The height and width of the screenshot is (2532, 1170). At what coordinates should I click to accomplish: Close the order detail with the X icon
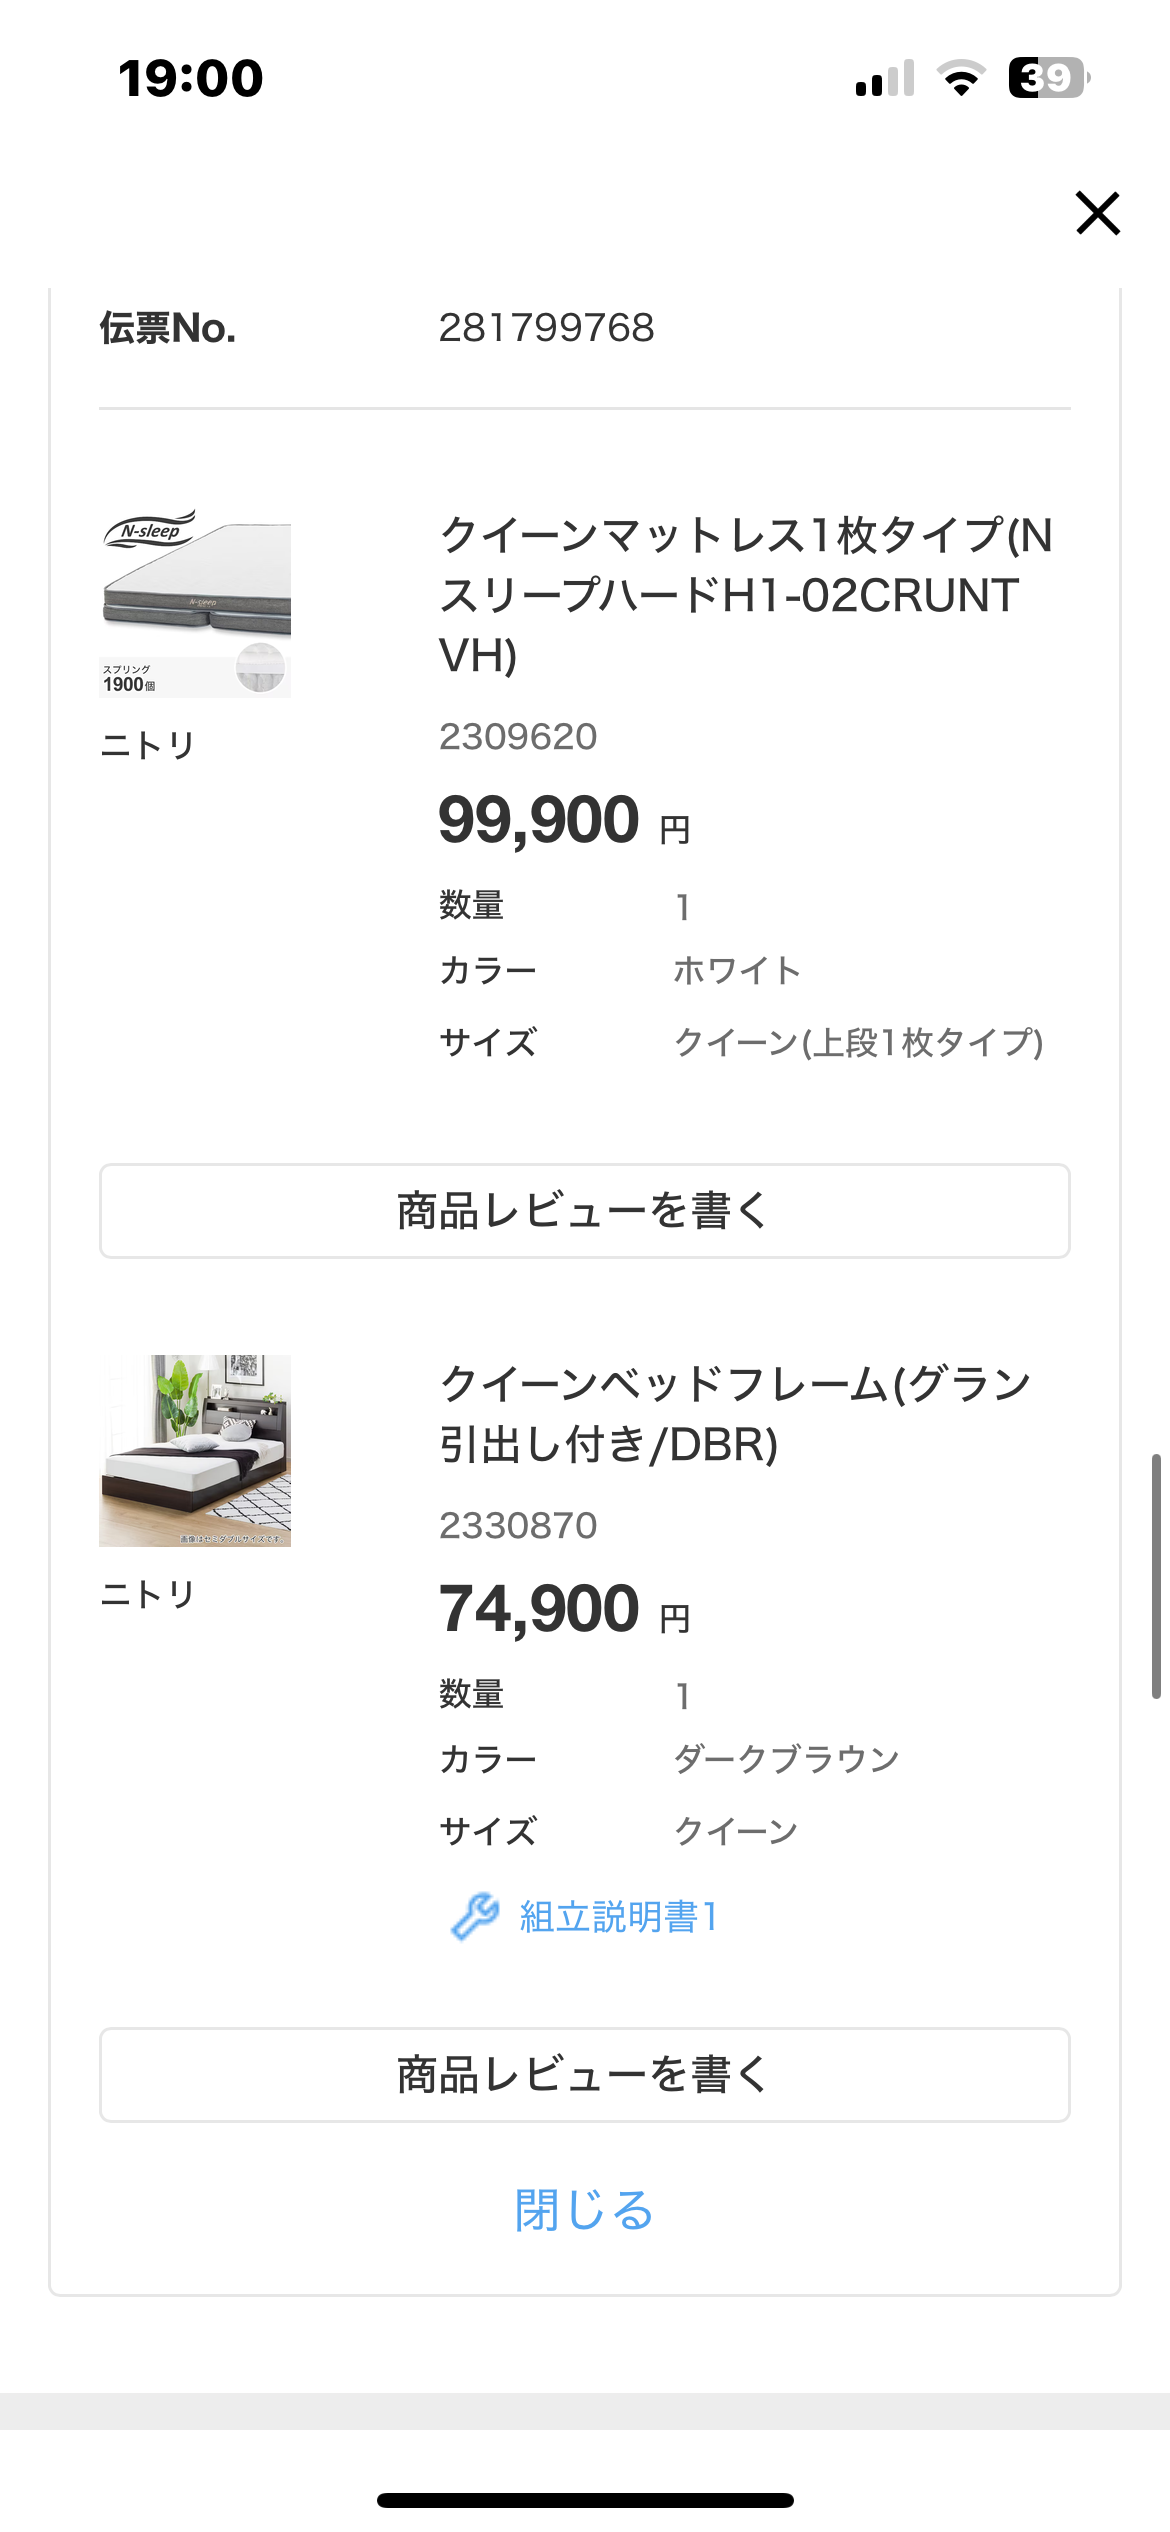(x=1097, y=213)
